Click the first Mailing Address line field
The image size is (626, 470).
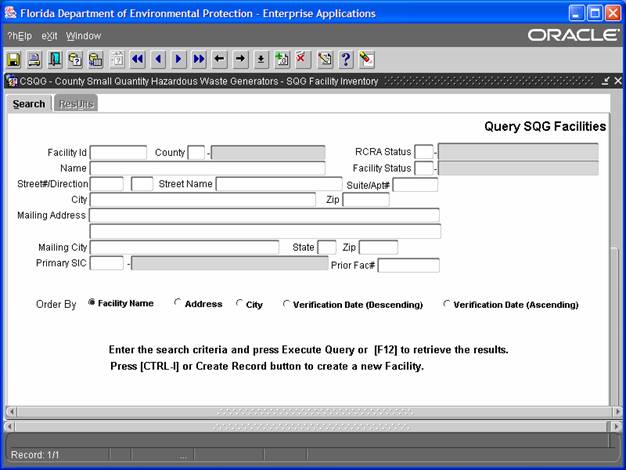coord(265,215)
